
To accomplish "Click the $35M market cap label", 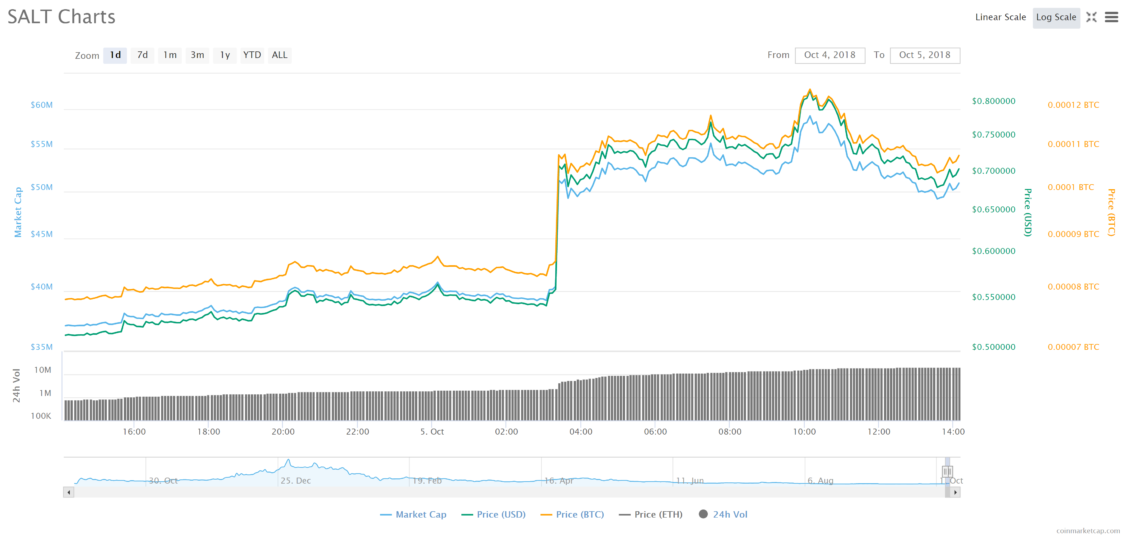I will click(x=42, y=347).
